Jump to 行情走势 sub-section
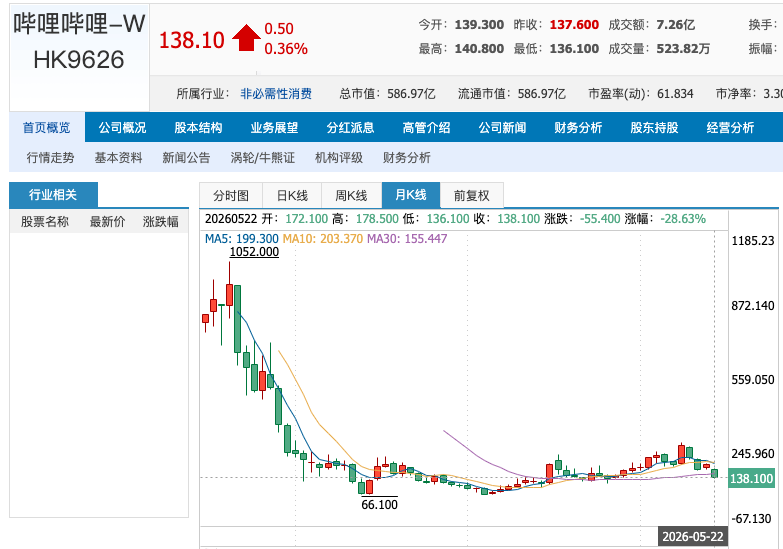Viewport: 783px width, 549px height. point(50,158)
